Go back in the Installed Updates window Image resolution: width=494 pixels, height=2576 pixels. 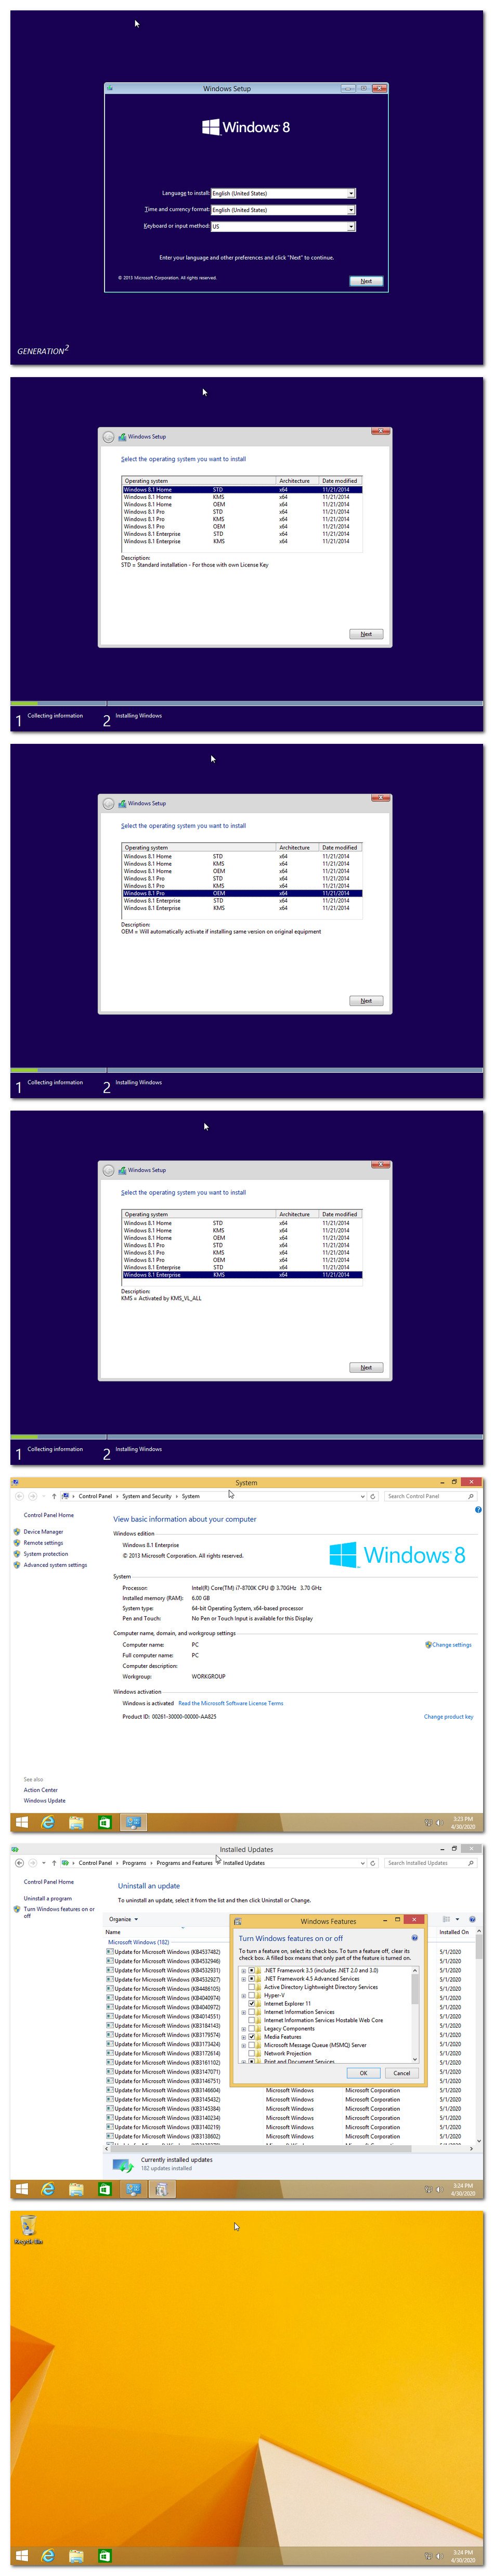pos(19,1863)
